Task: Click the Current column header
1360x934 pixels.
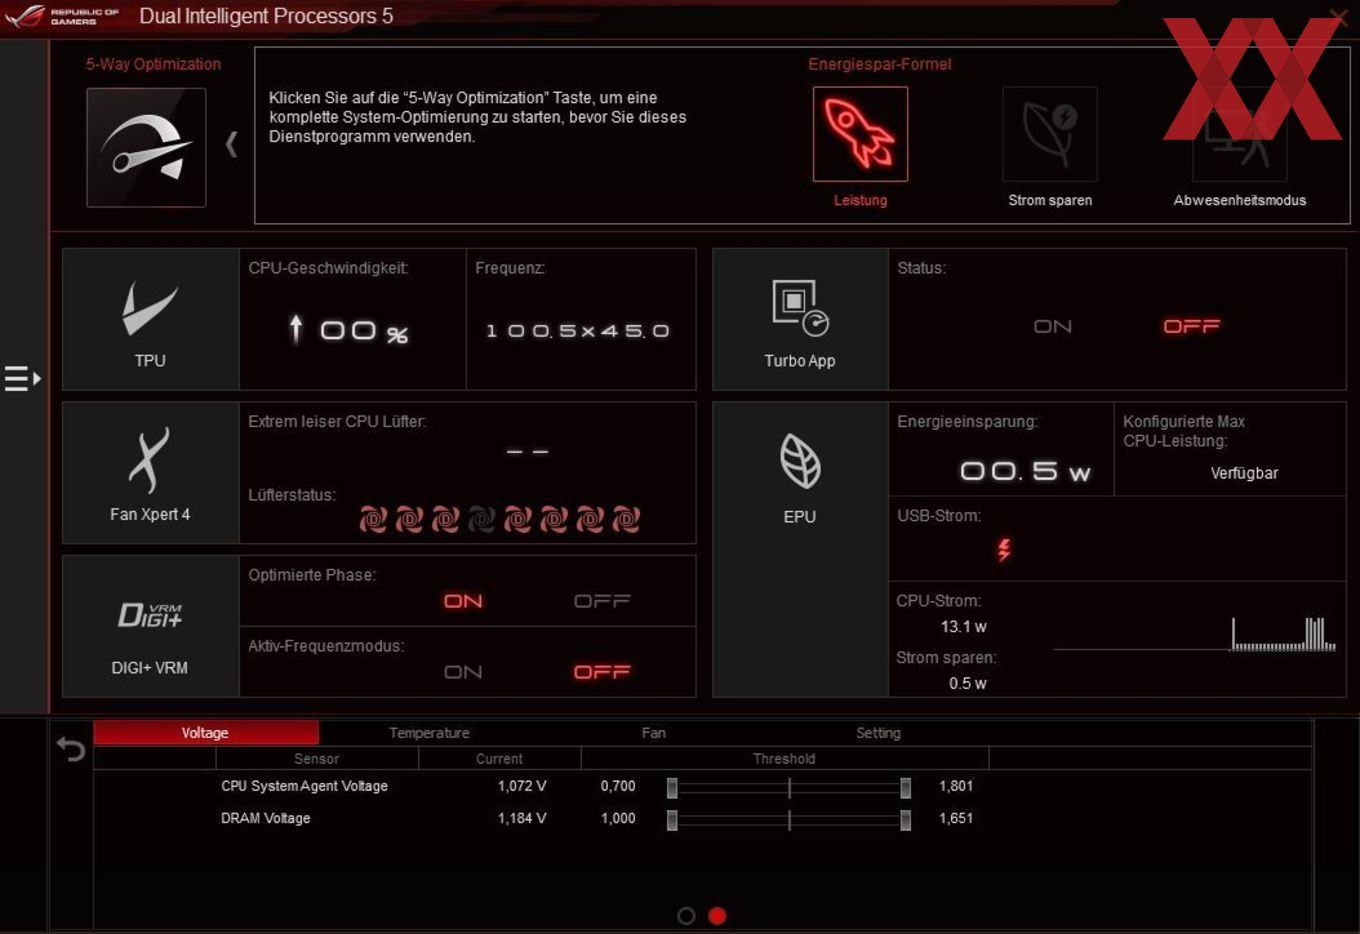Action: click(x=499, y=759)
